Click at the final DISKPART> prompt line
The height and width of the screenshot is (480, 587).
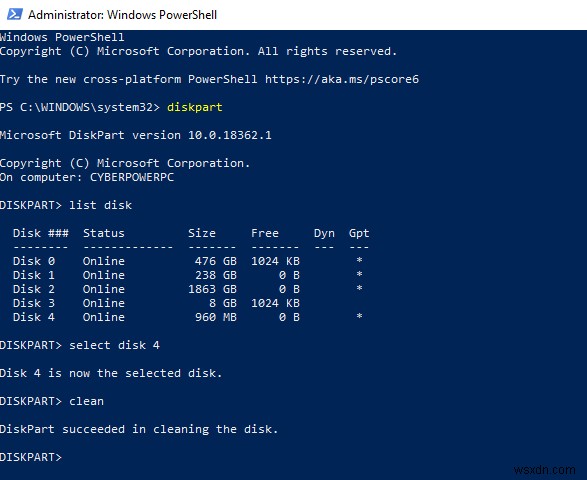[x=31, y=457]
